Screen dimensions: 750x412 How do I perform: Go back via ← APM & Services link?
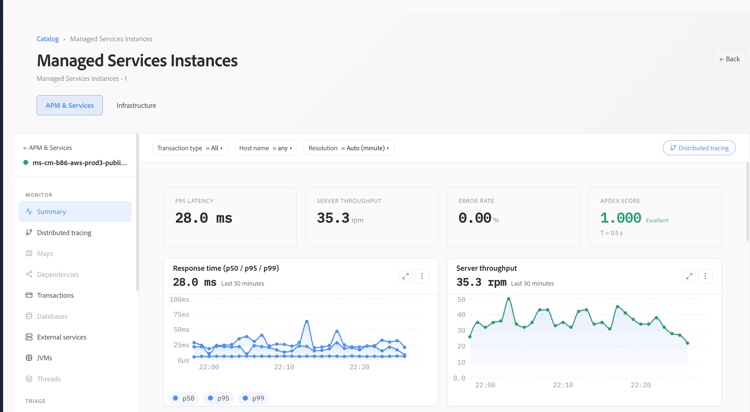(x=47, y=148)
